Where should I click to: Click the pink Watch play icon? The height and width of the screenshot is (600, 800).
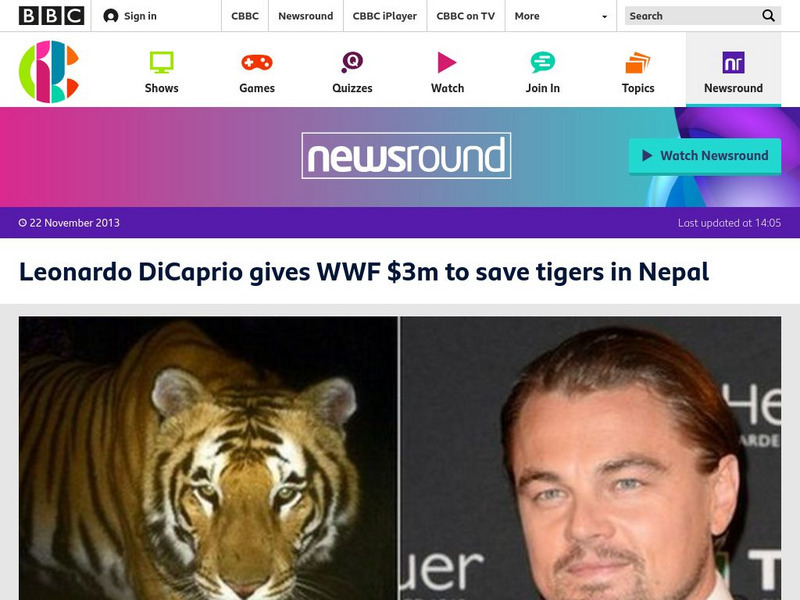[447, 62]
